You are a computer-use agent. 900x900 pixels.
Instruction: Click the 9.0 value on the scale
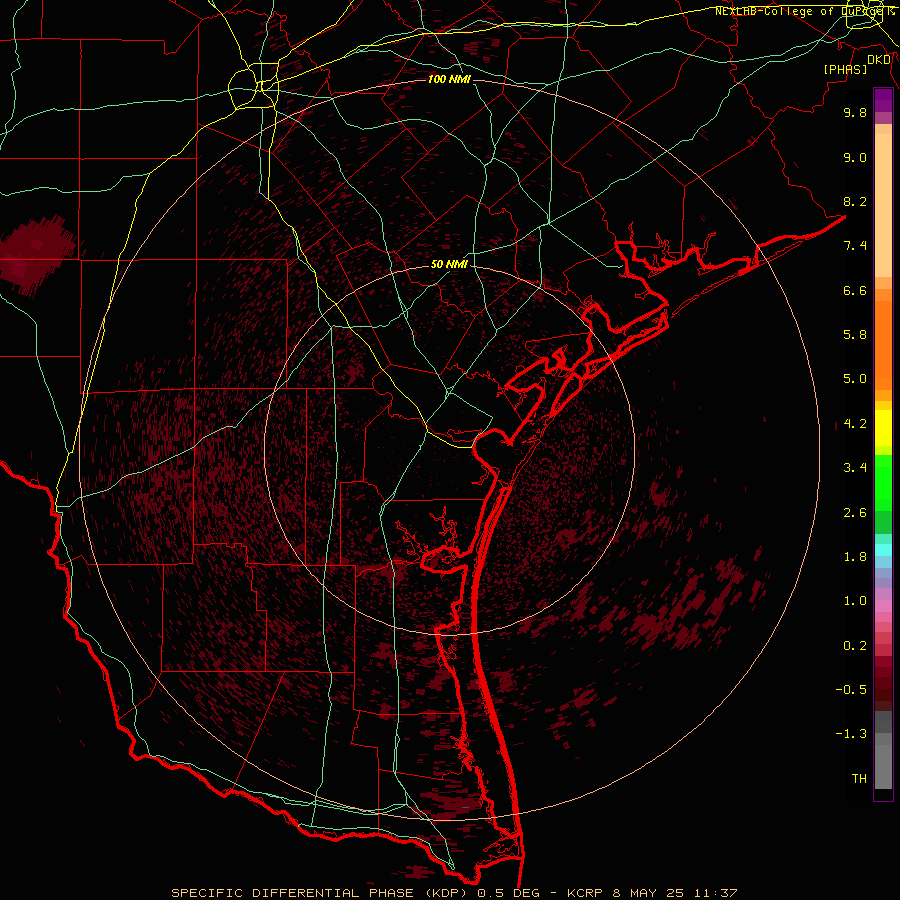(x=855, y=157)
